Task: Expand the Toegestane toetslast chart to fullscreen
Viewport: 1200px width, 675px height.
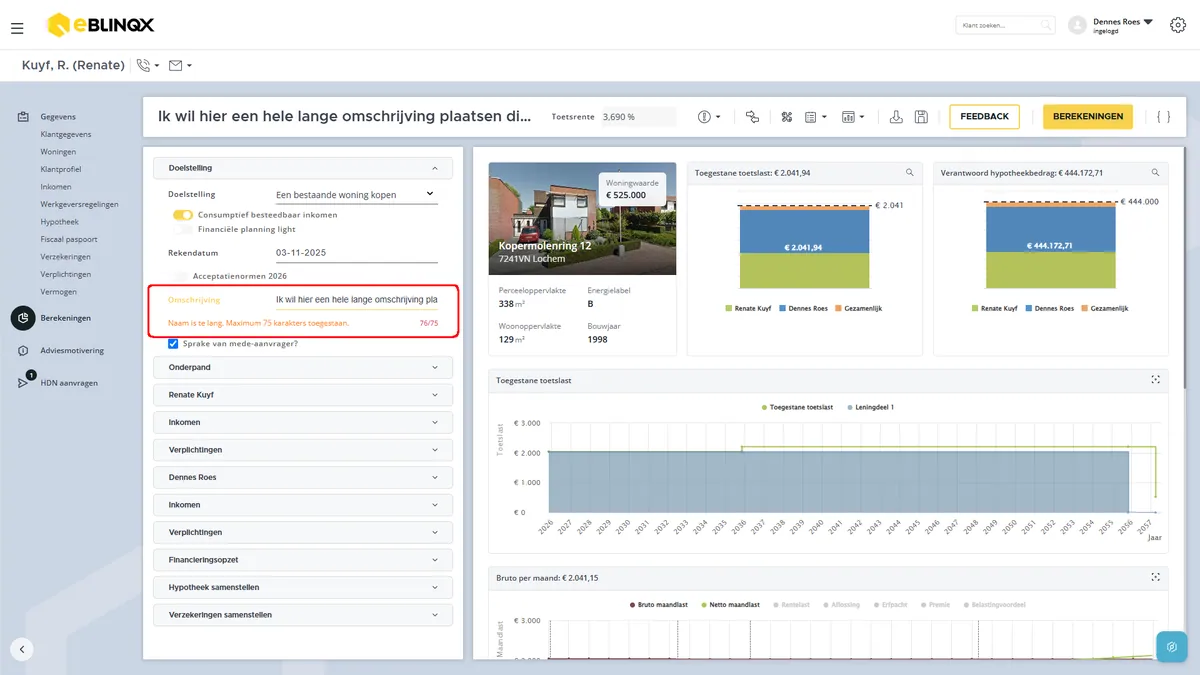Action: point(1155,380)
